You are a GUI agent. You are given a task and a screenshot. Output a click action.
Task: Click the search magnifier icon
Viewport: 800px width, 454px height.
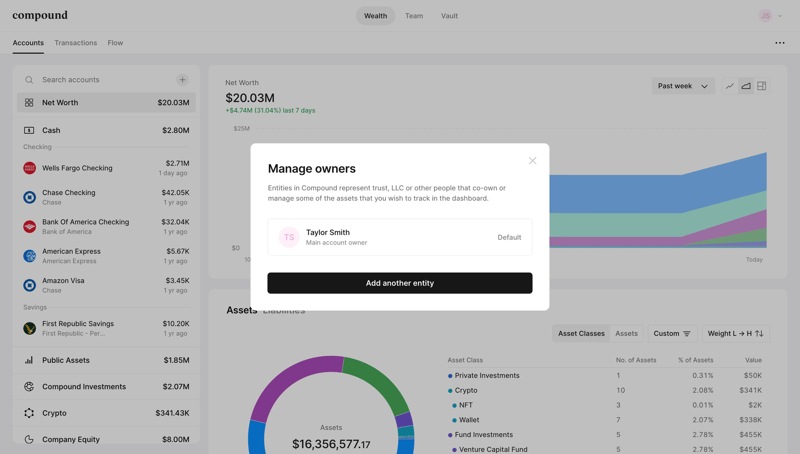point(29,80)
